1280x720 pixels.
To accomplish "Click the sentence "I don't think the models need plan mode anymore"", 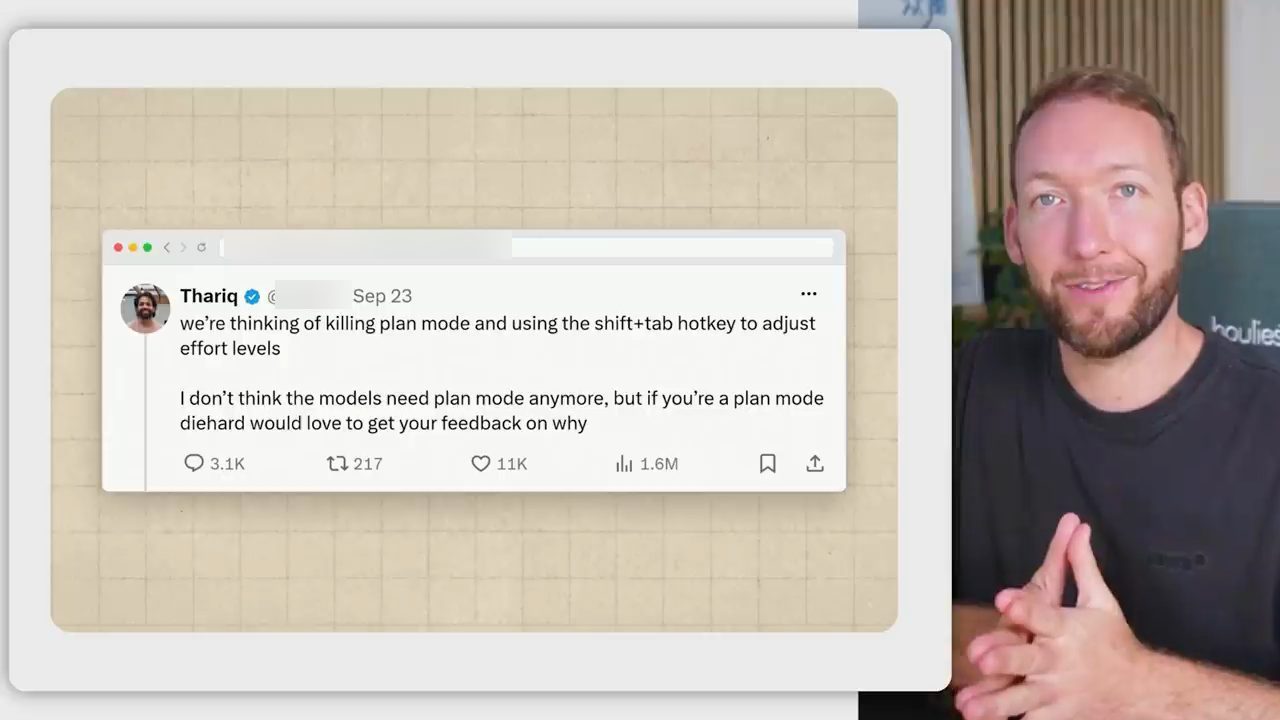I will (x=394, y=398).
